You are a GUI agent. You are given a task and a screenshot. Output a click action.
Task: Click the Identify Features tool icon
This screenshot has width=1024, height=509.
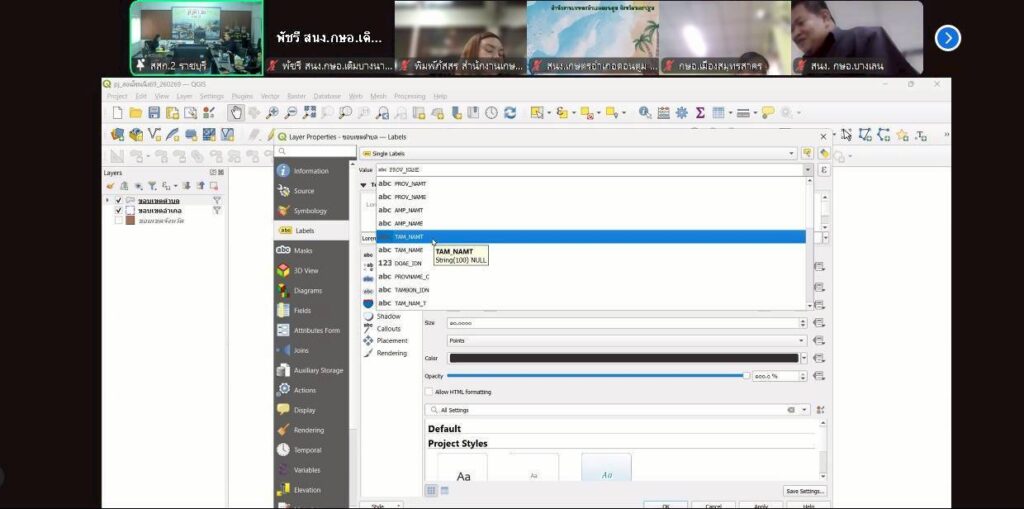click(645, 113)
